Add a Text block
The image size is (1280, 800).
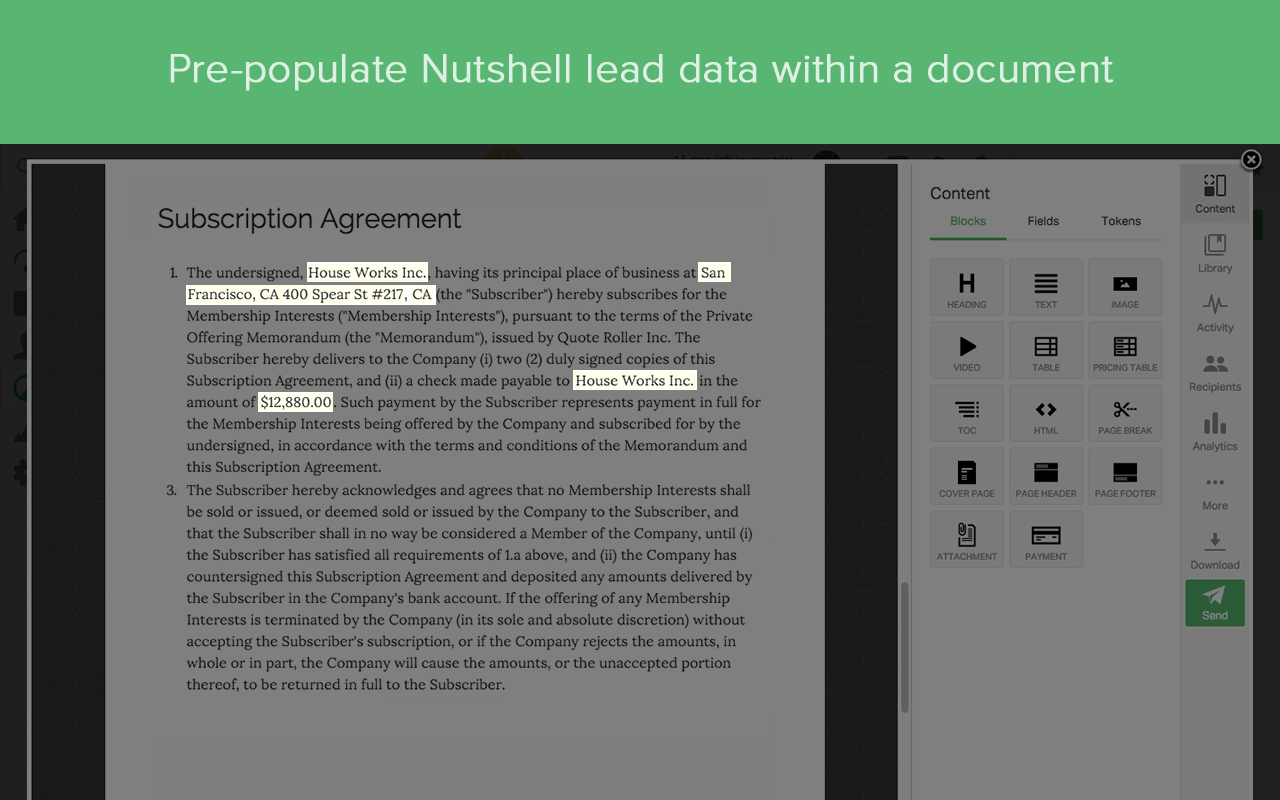1045,287
